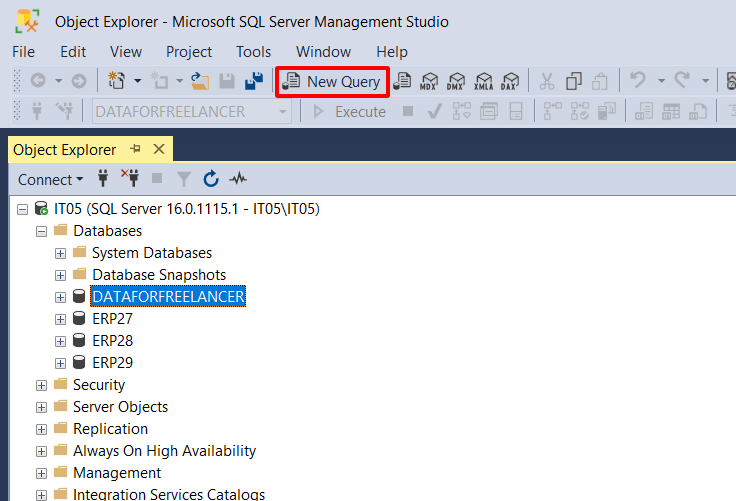Open the Undo history dropdown arrow
This screenshot has width=736, height=501.
pyautogui.click(x=661, y=81)
